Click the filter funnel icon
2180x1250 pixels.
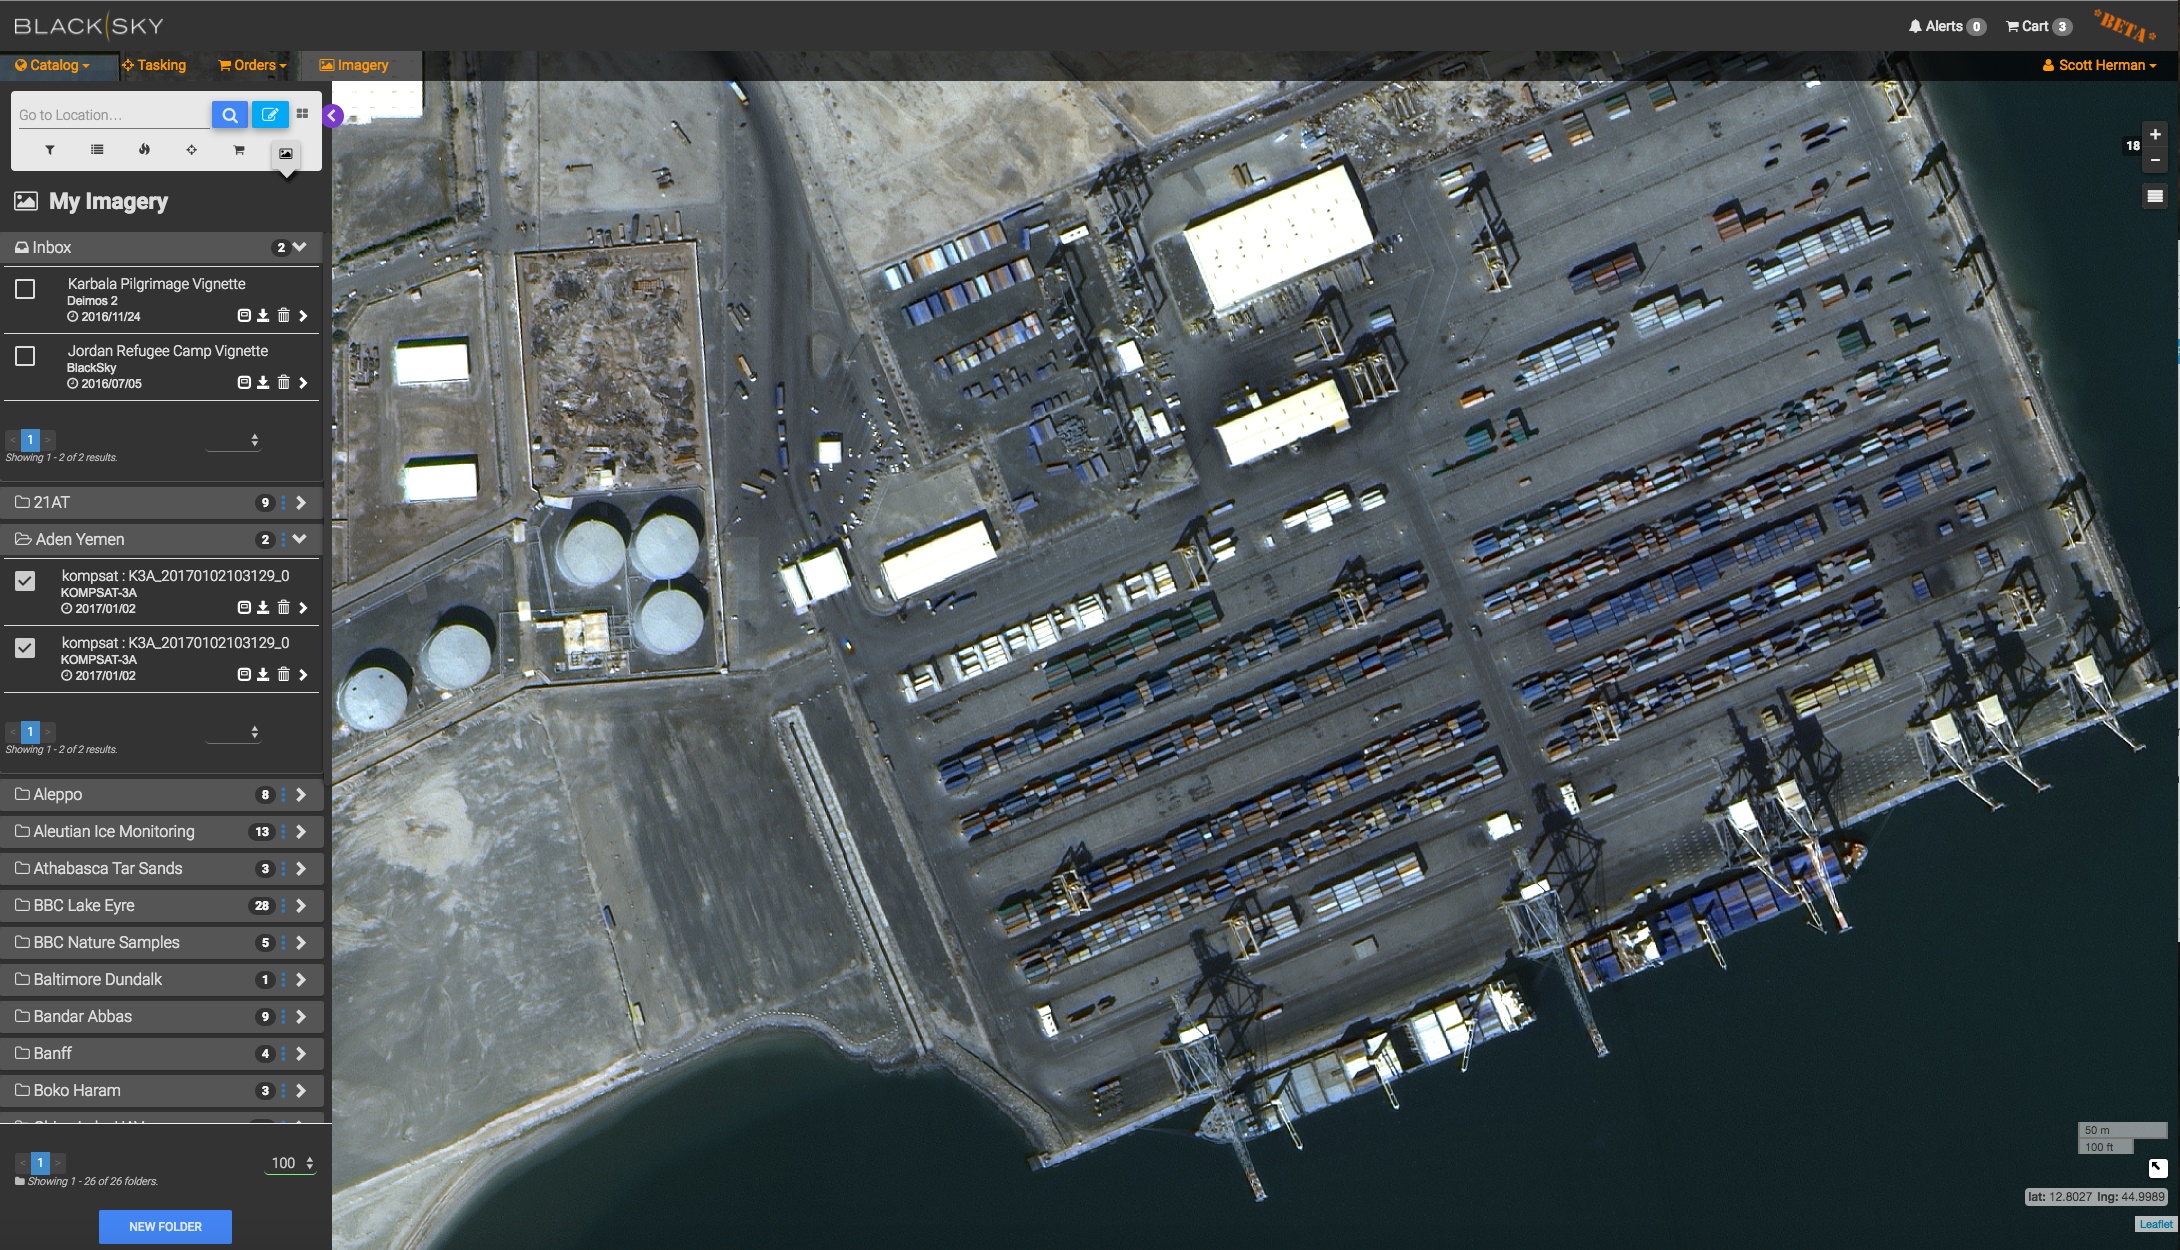point(49,150)
